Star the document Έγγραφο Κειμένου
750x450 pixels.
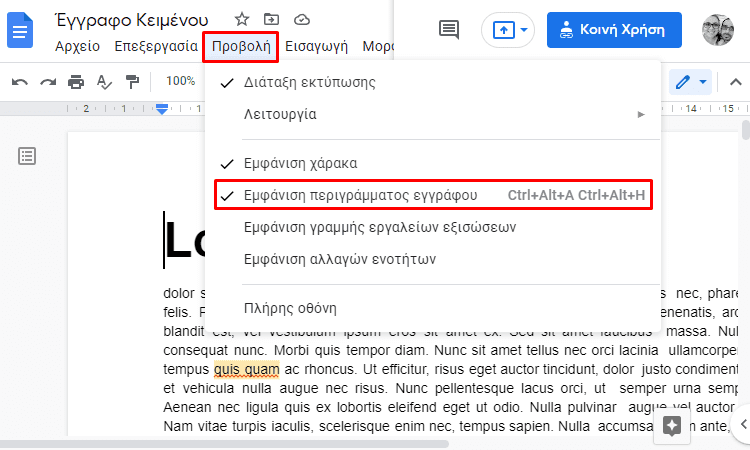(x=242, y=20)
